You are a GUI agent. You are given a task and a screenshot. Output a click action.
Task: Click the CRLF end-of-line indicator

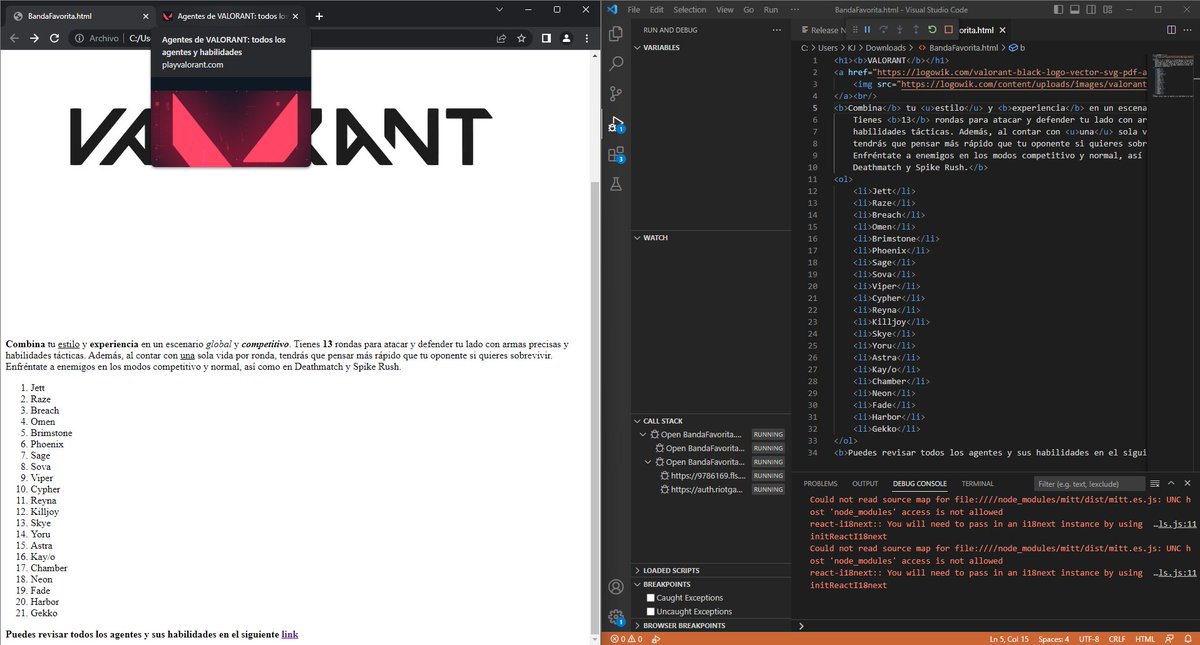point(1117,639)
